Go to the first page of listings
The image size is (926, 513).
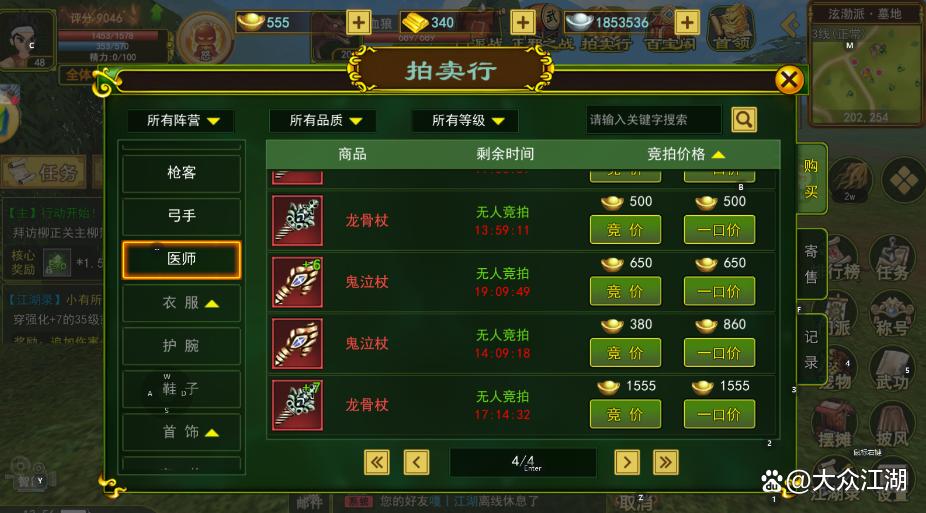[377, 462]
